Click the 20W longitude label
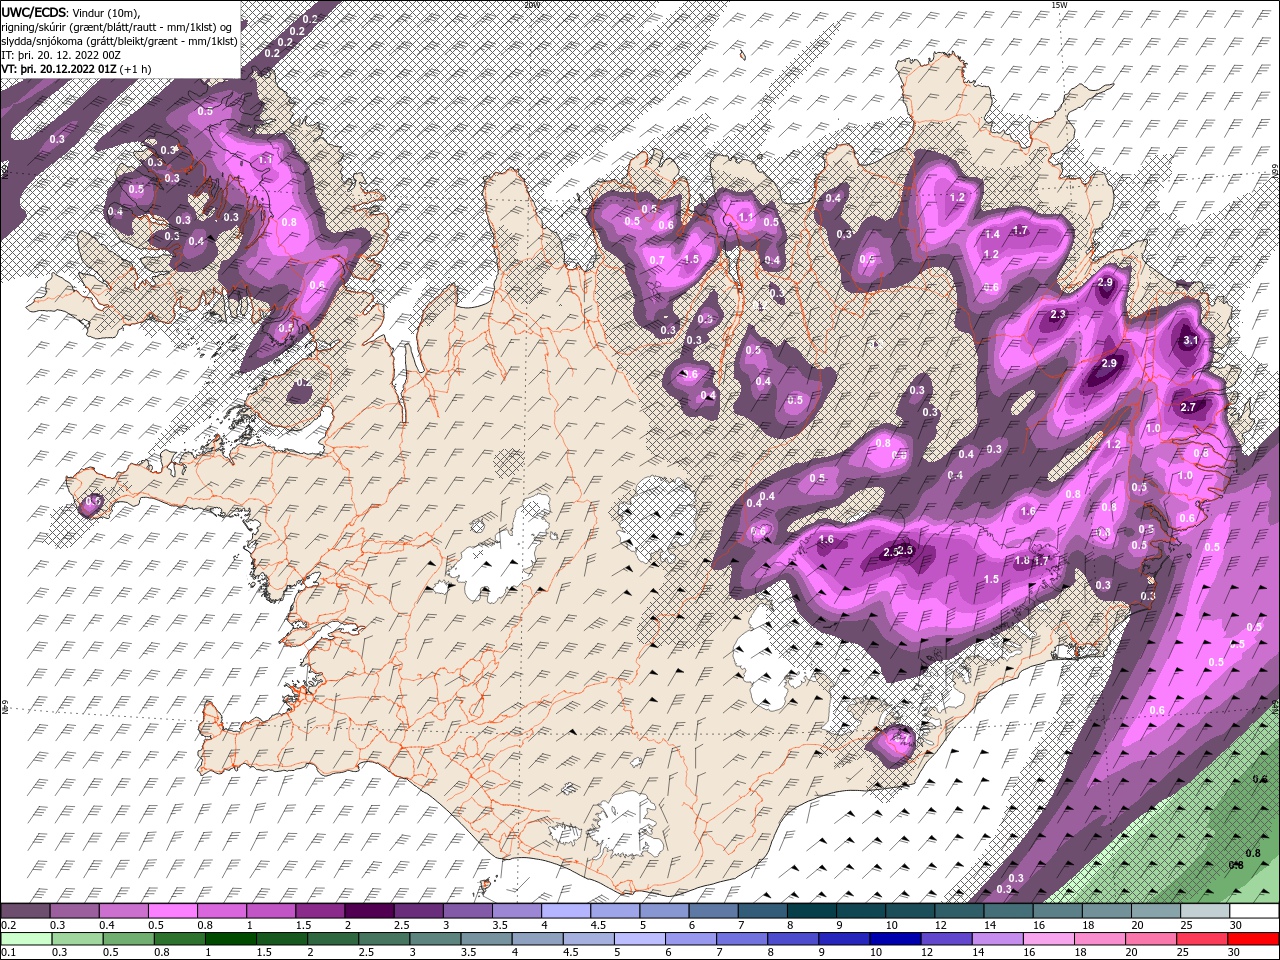 (x=532, y=4)
